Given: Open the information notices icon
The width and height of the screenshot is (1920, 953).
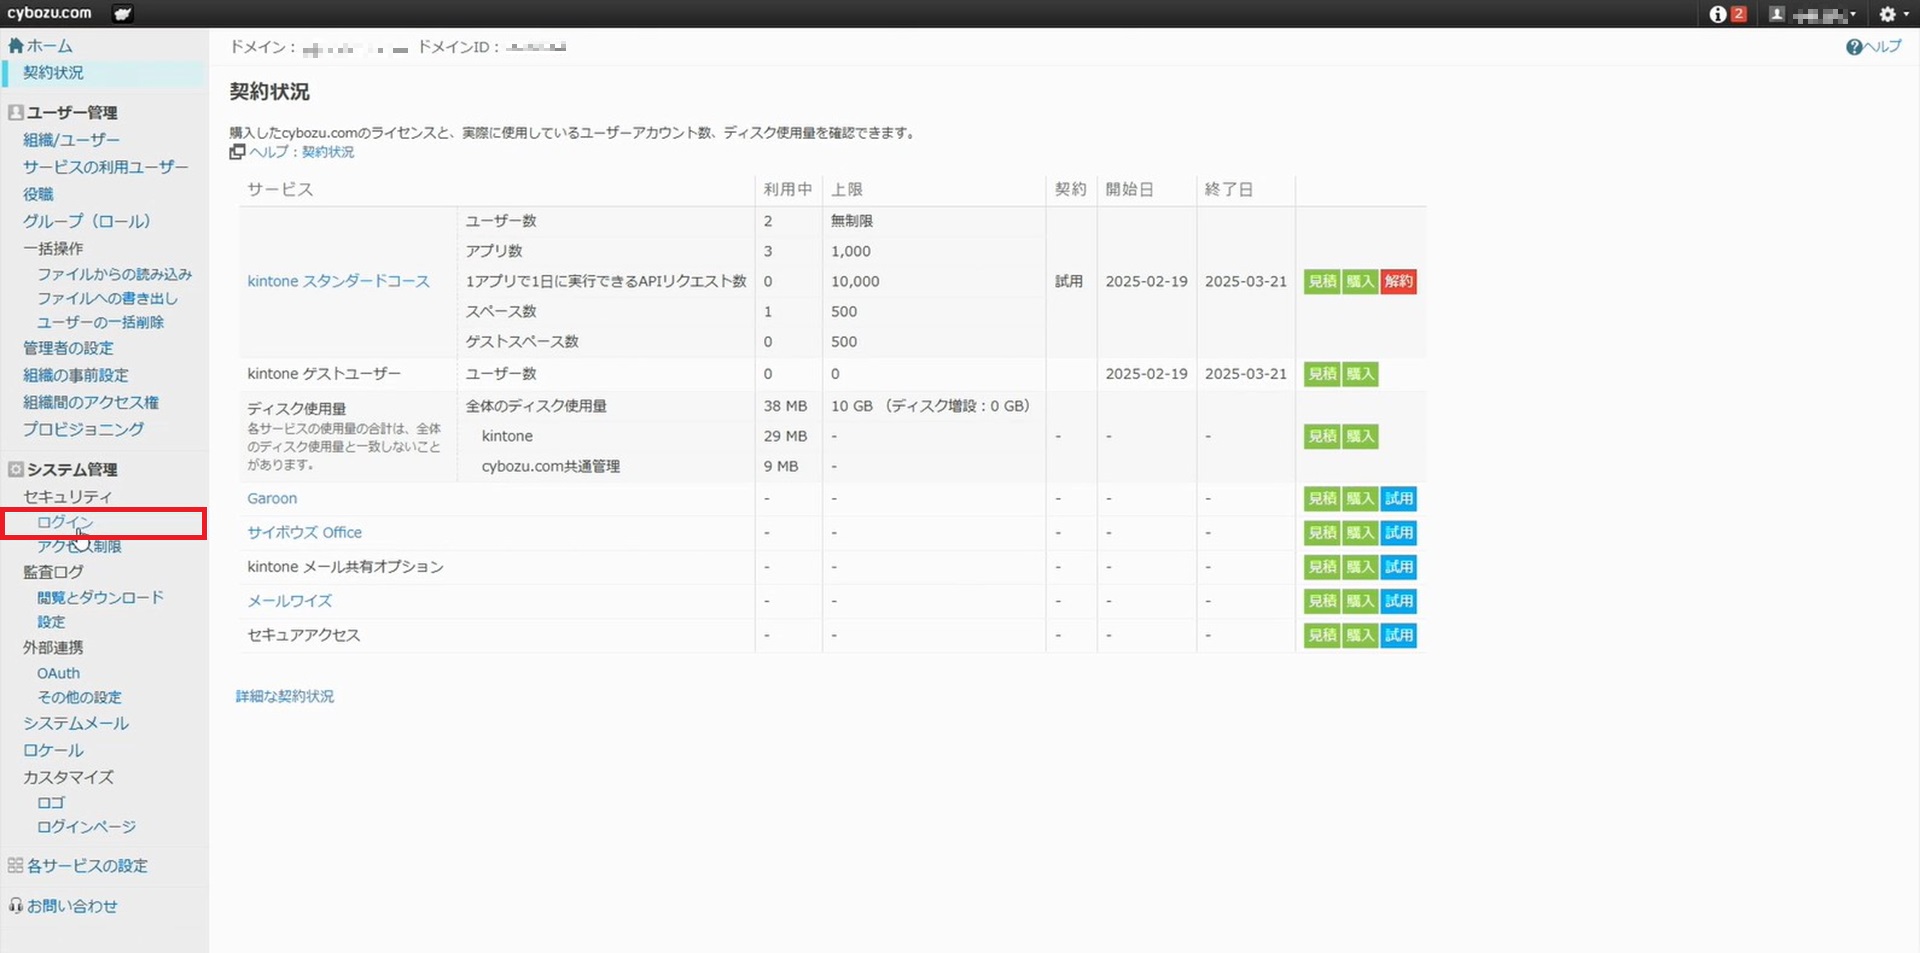Looking at the screenshot, I should [x=1718, y=14].
